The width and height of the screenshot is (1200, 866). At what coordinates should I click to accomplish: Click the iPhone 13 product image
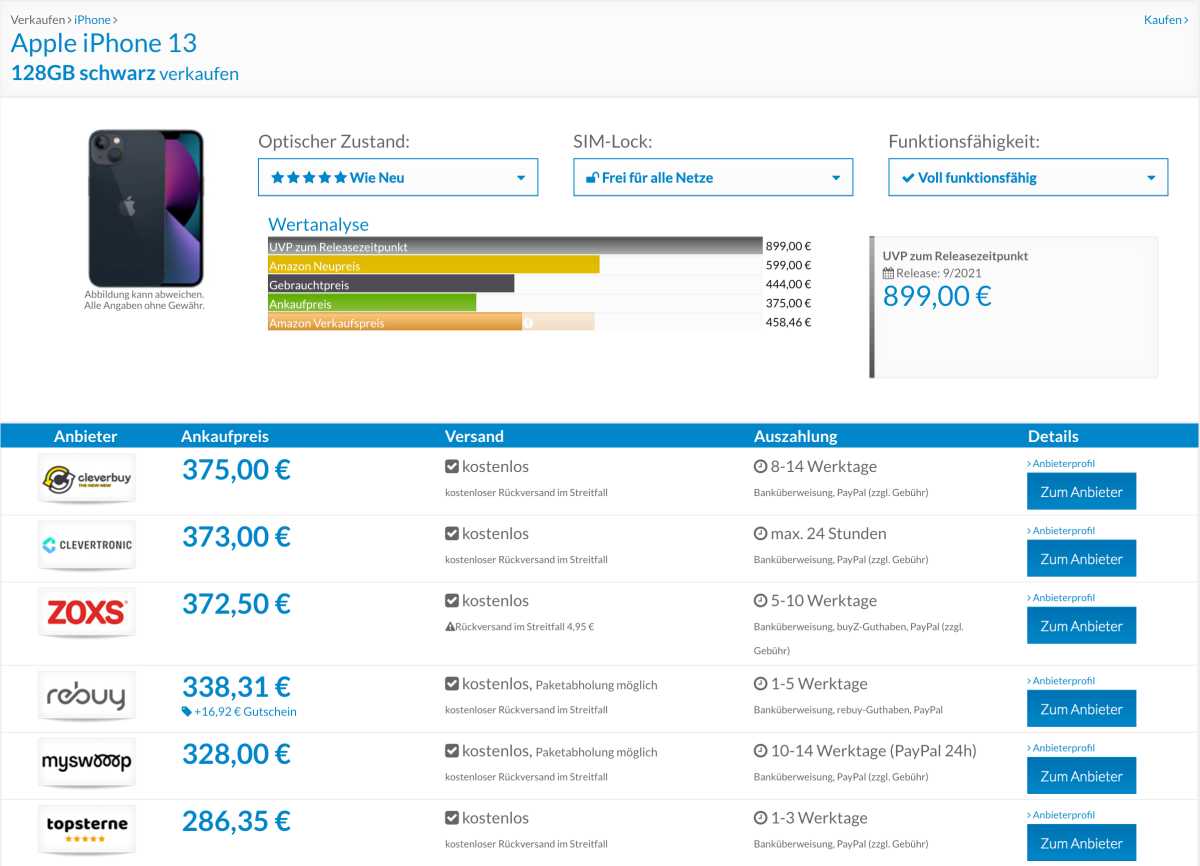click(x=145, y=208)
